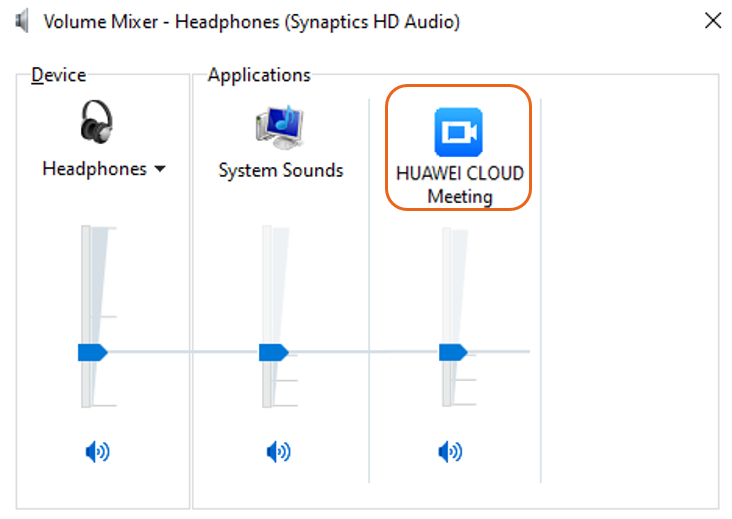Close the Volume Mixer window
Image resolution: width=732 pixels, height=519 pixels.
tap(713, 21)
